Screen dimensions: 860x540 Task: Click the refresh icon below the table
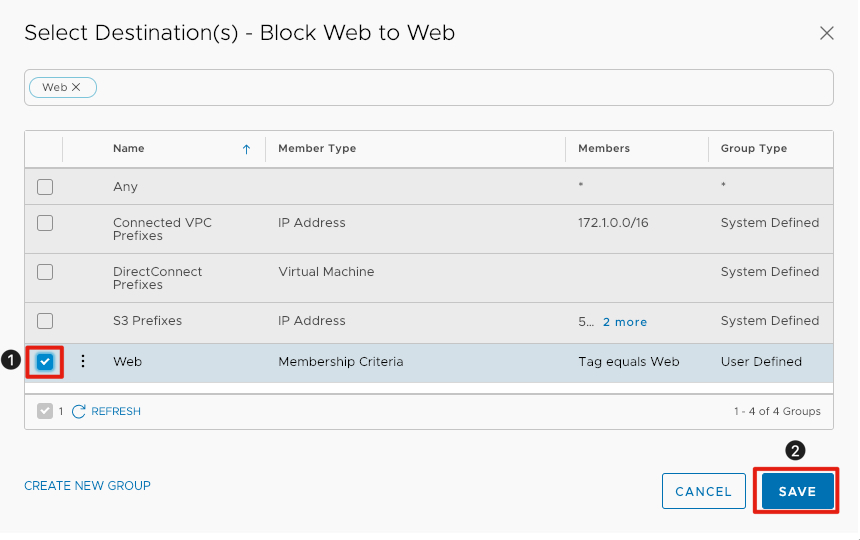coord(78,411)
